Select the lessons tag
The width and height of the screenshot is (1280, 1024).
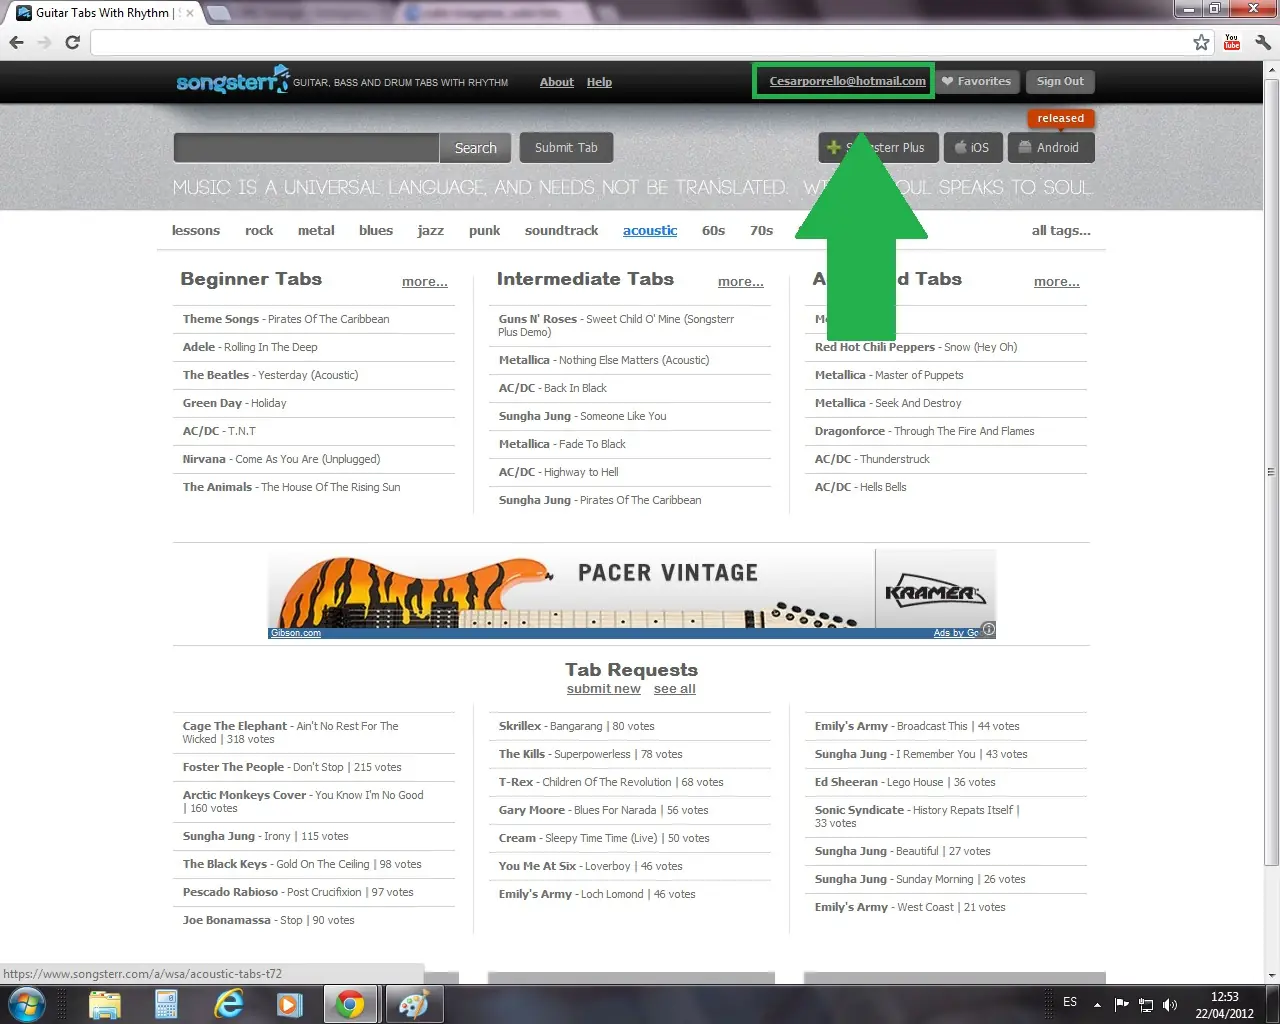196,230
